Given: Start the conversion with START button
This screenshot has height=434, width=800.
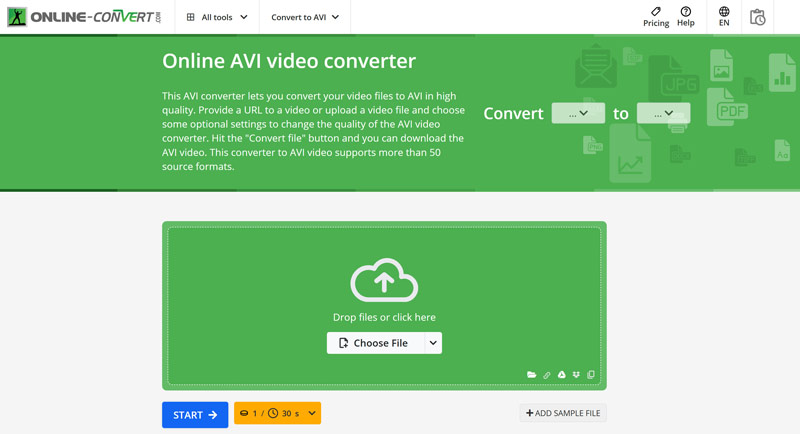Looking at the screenshot, I should (x=195, y=415).
